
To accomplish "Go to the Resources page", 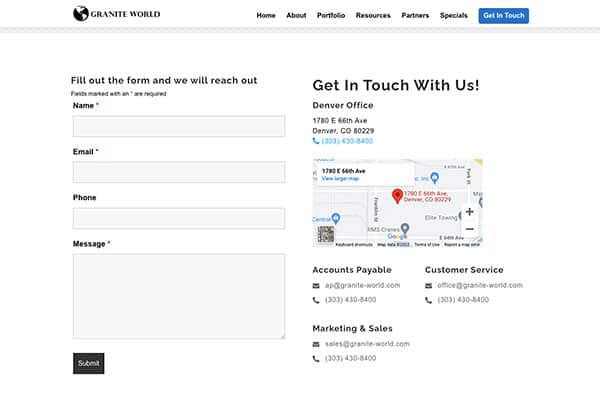I will click(373, 16).
